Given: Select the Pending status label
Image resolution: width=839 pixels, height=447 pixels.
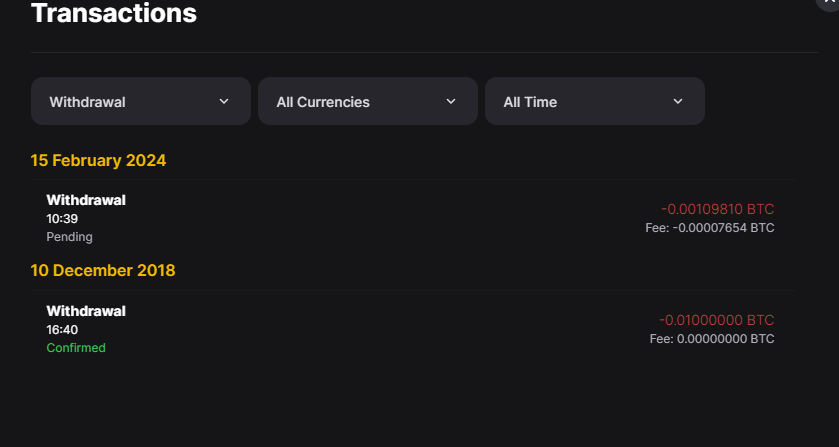Looking at the screenshot, I should click(70, 237).
